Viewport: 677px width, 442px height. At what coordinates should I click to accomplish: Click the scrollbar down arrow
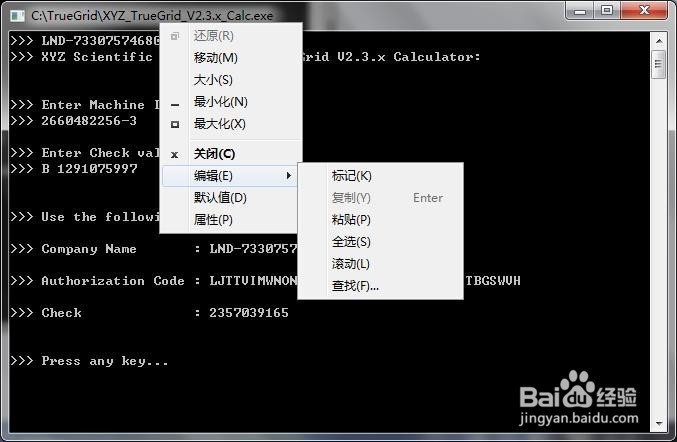(659, 423)
